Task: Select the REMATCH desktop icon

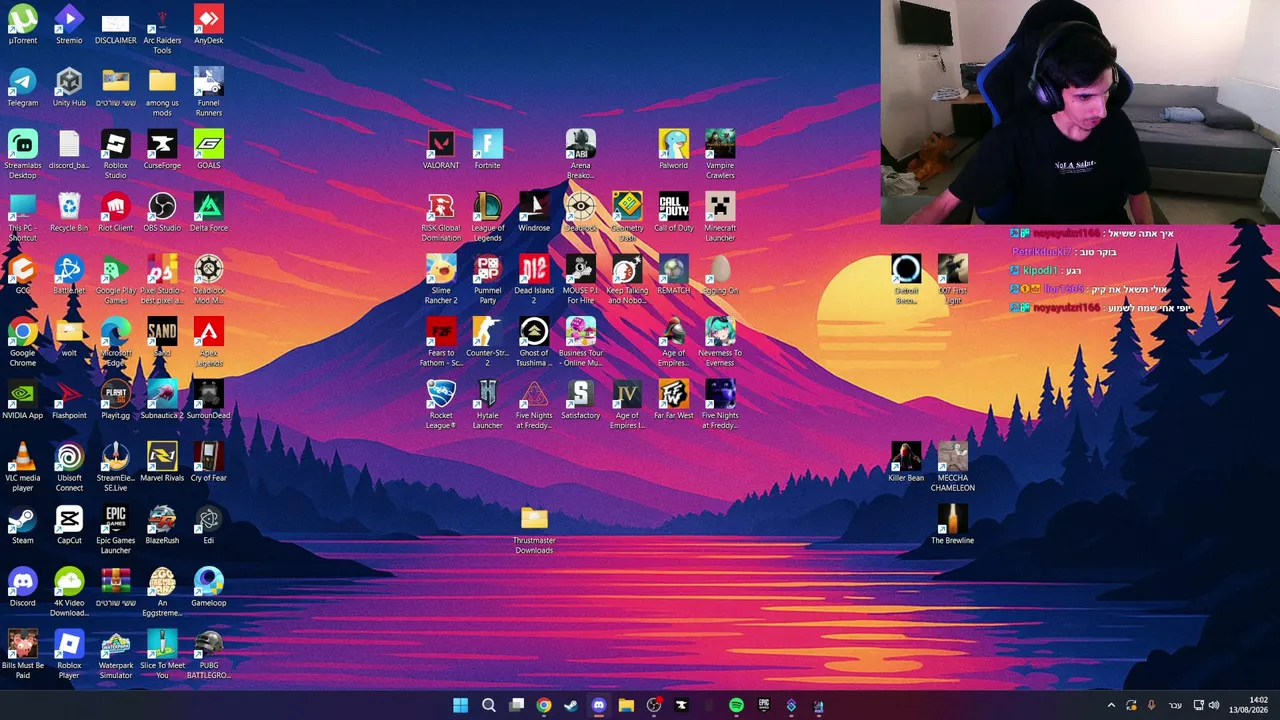Action: (x=673, y=275)
